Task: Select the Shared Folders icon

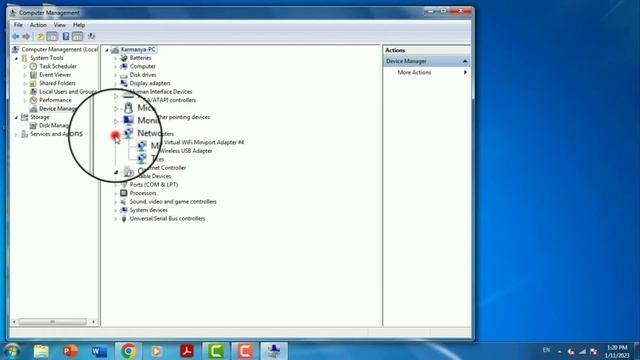Action: (33, 83)
